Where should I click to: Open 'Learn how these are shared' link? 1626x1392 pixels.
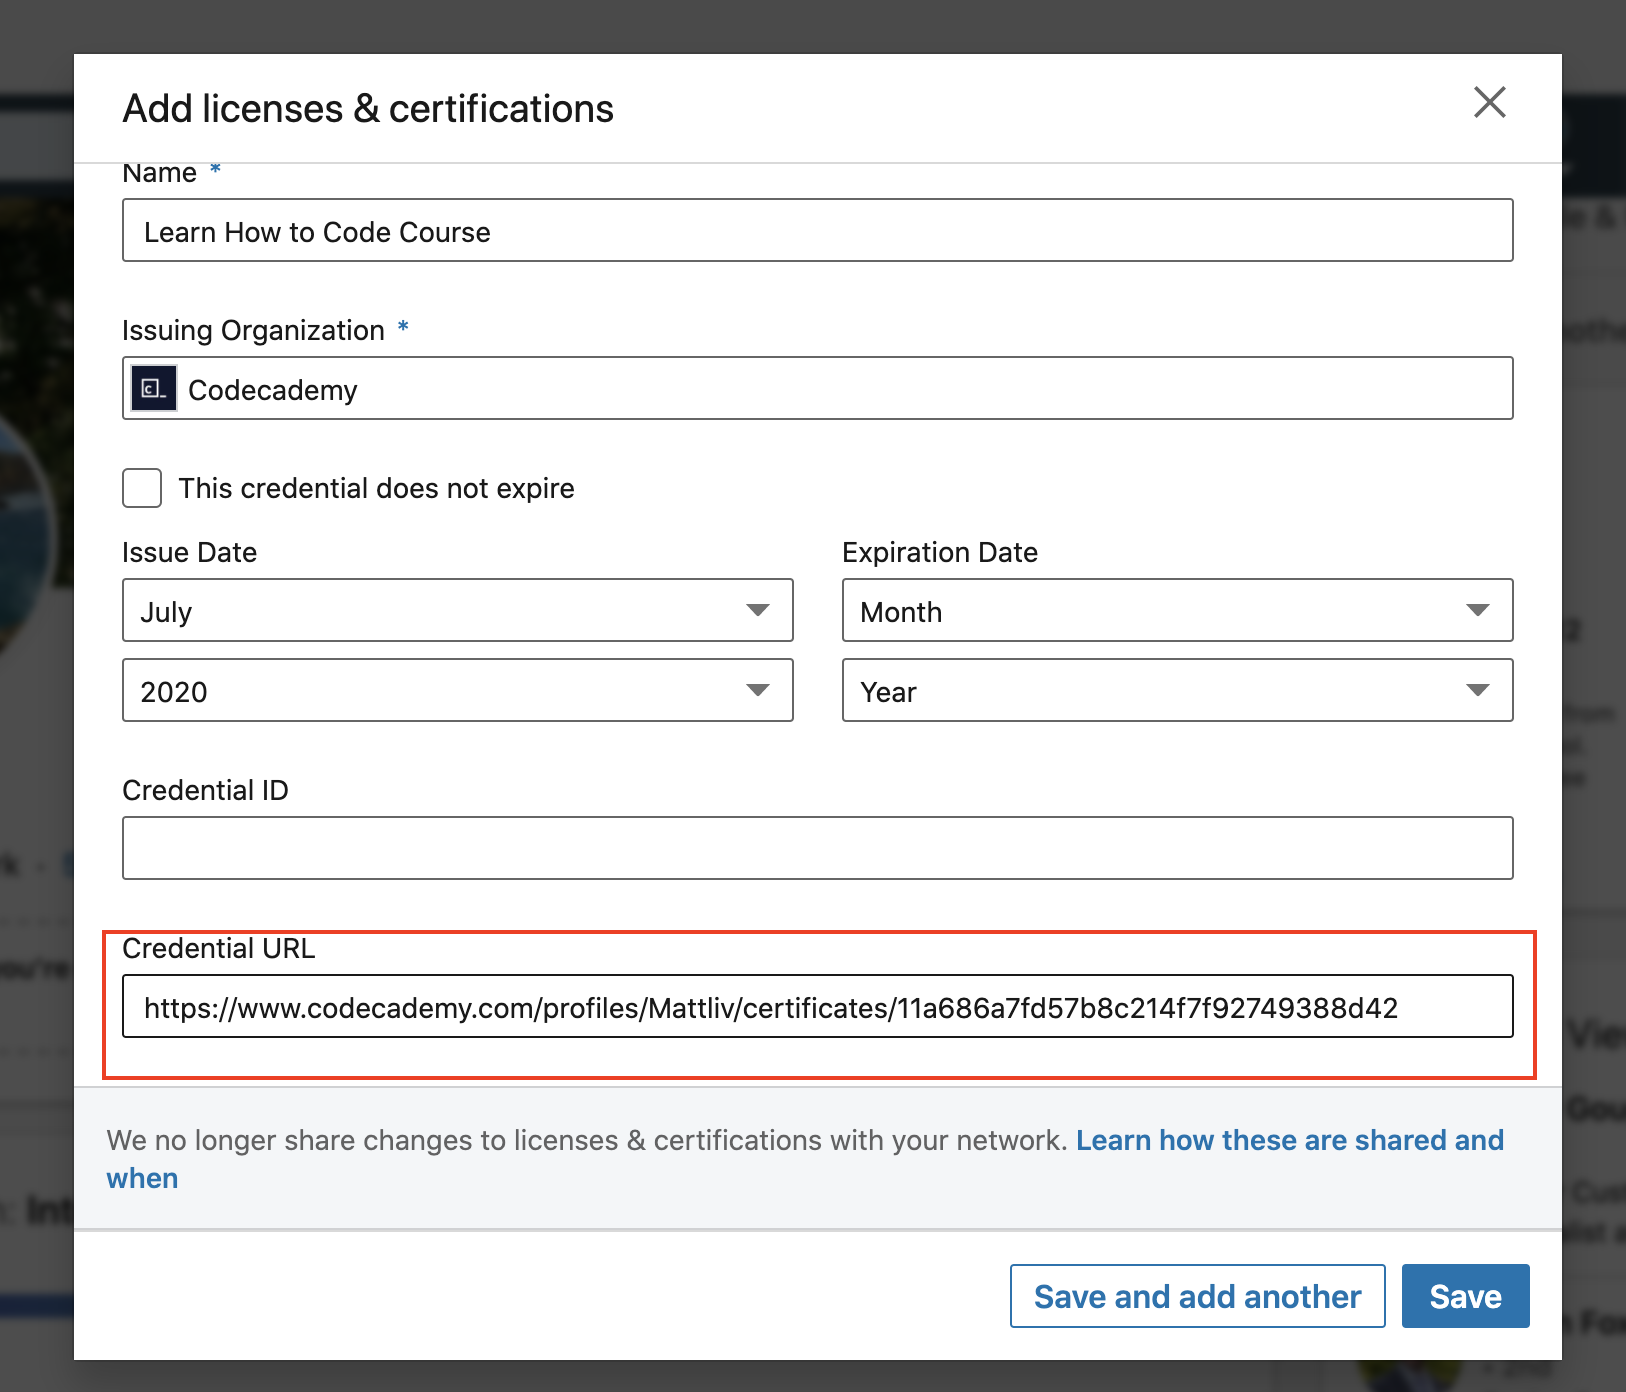pos(1288,1140)
